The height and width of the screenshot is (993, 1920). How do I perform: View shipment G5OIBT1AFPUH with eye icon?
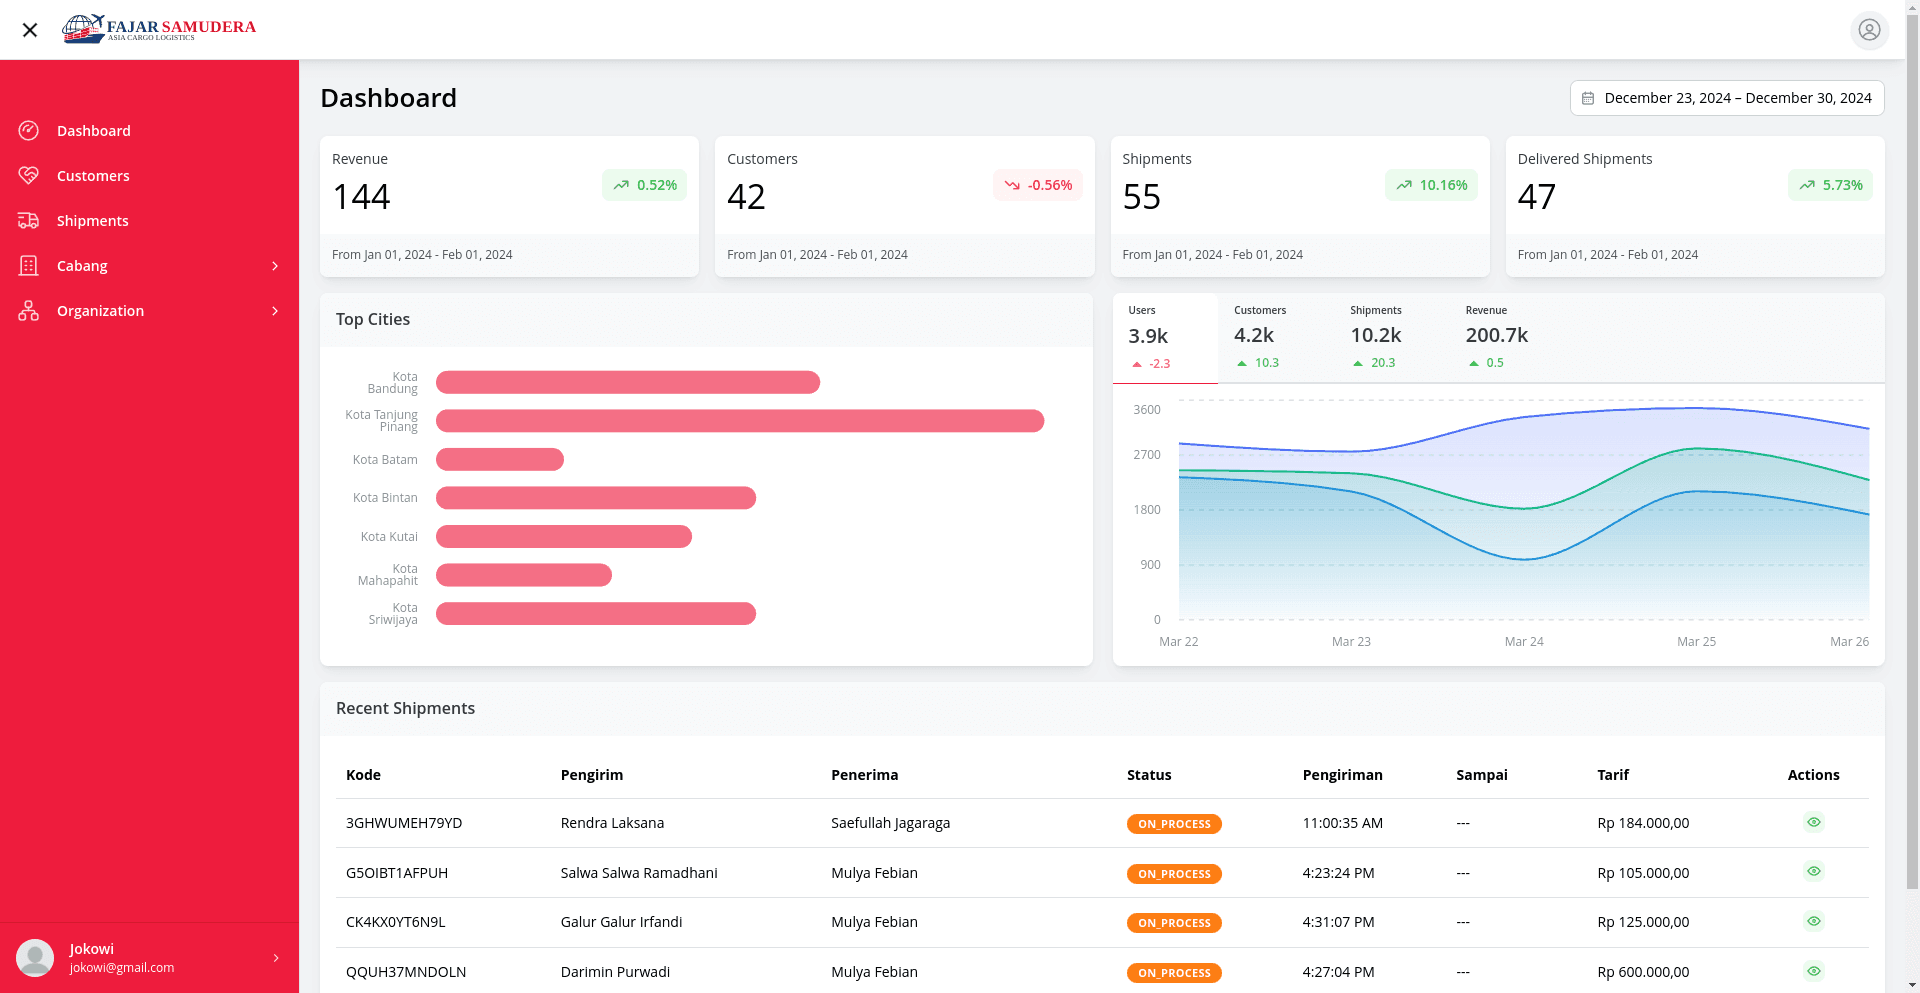1814,871
